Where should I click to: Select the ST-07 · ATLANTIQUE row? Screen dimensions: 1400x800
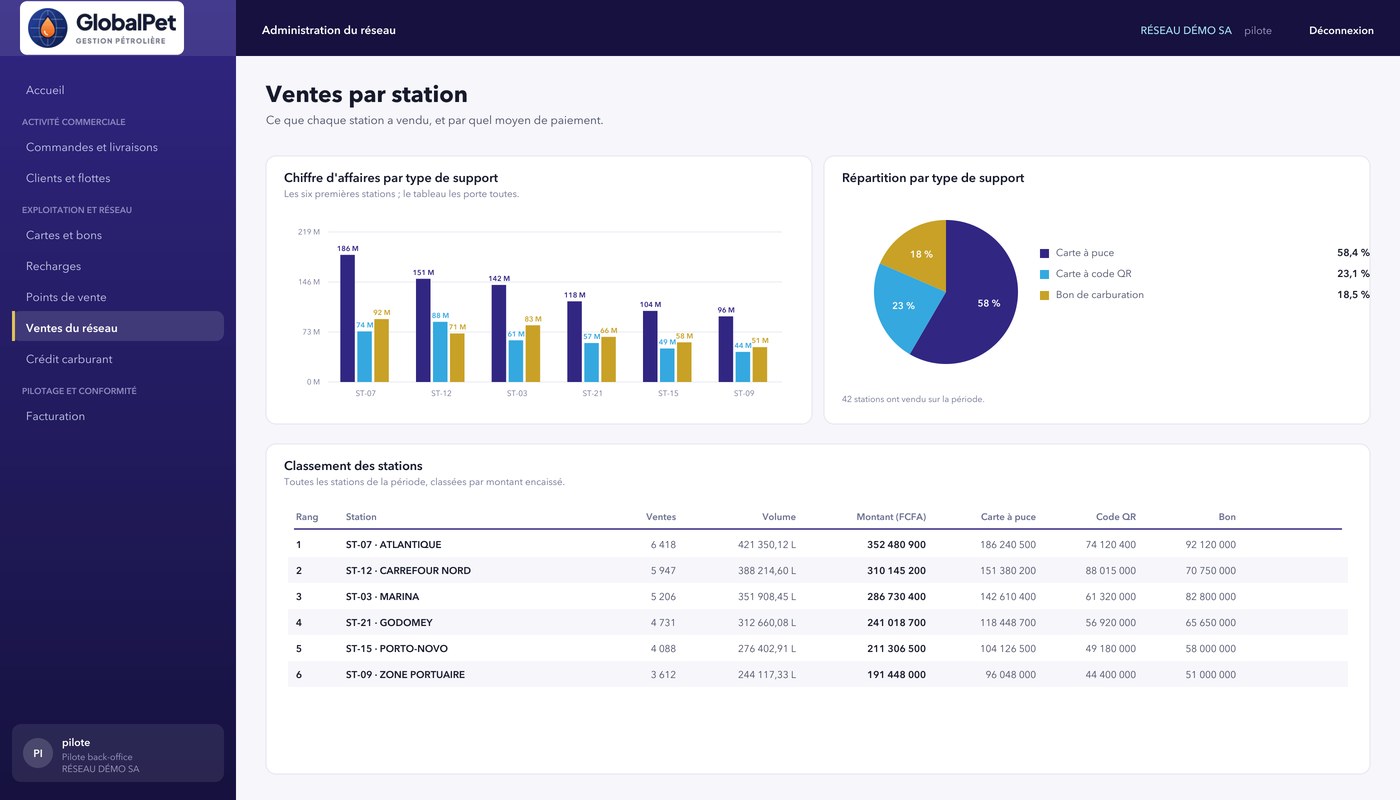818,545
